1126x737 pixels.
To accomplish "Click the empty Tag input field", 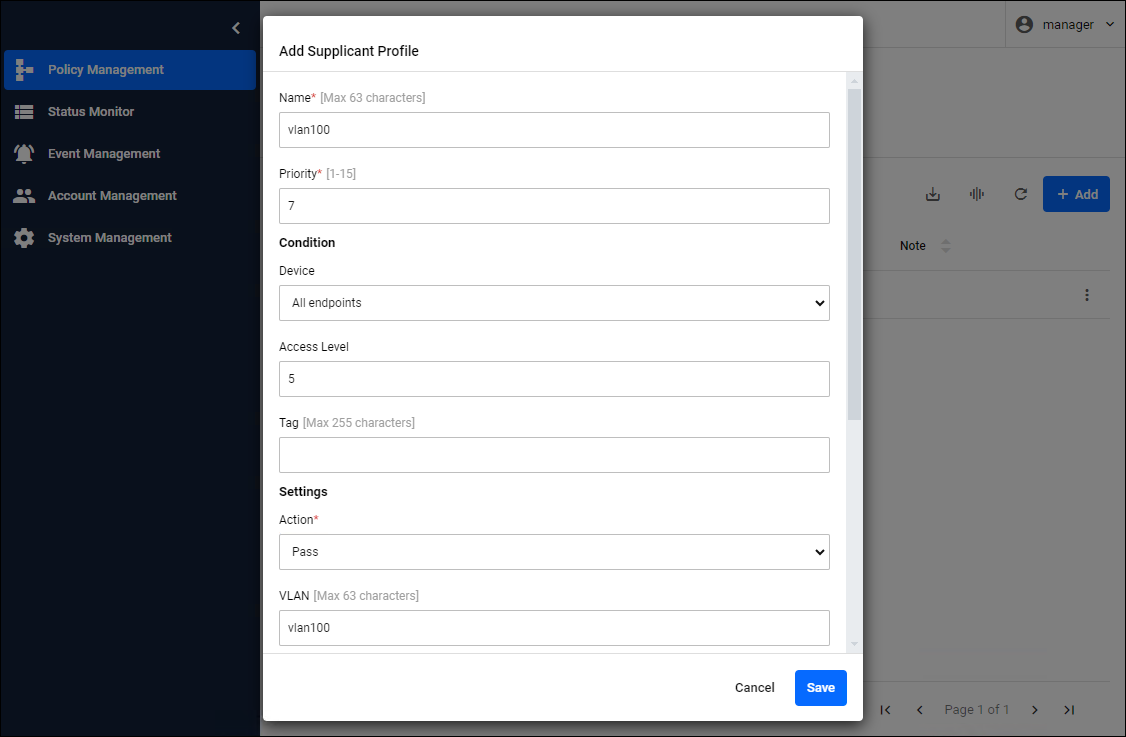I will (x=554, y=455).
